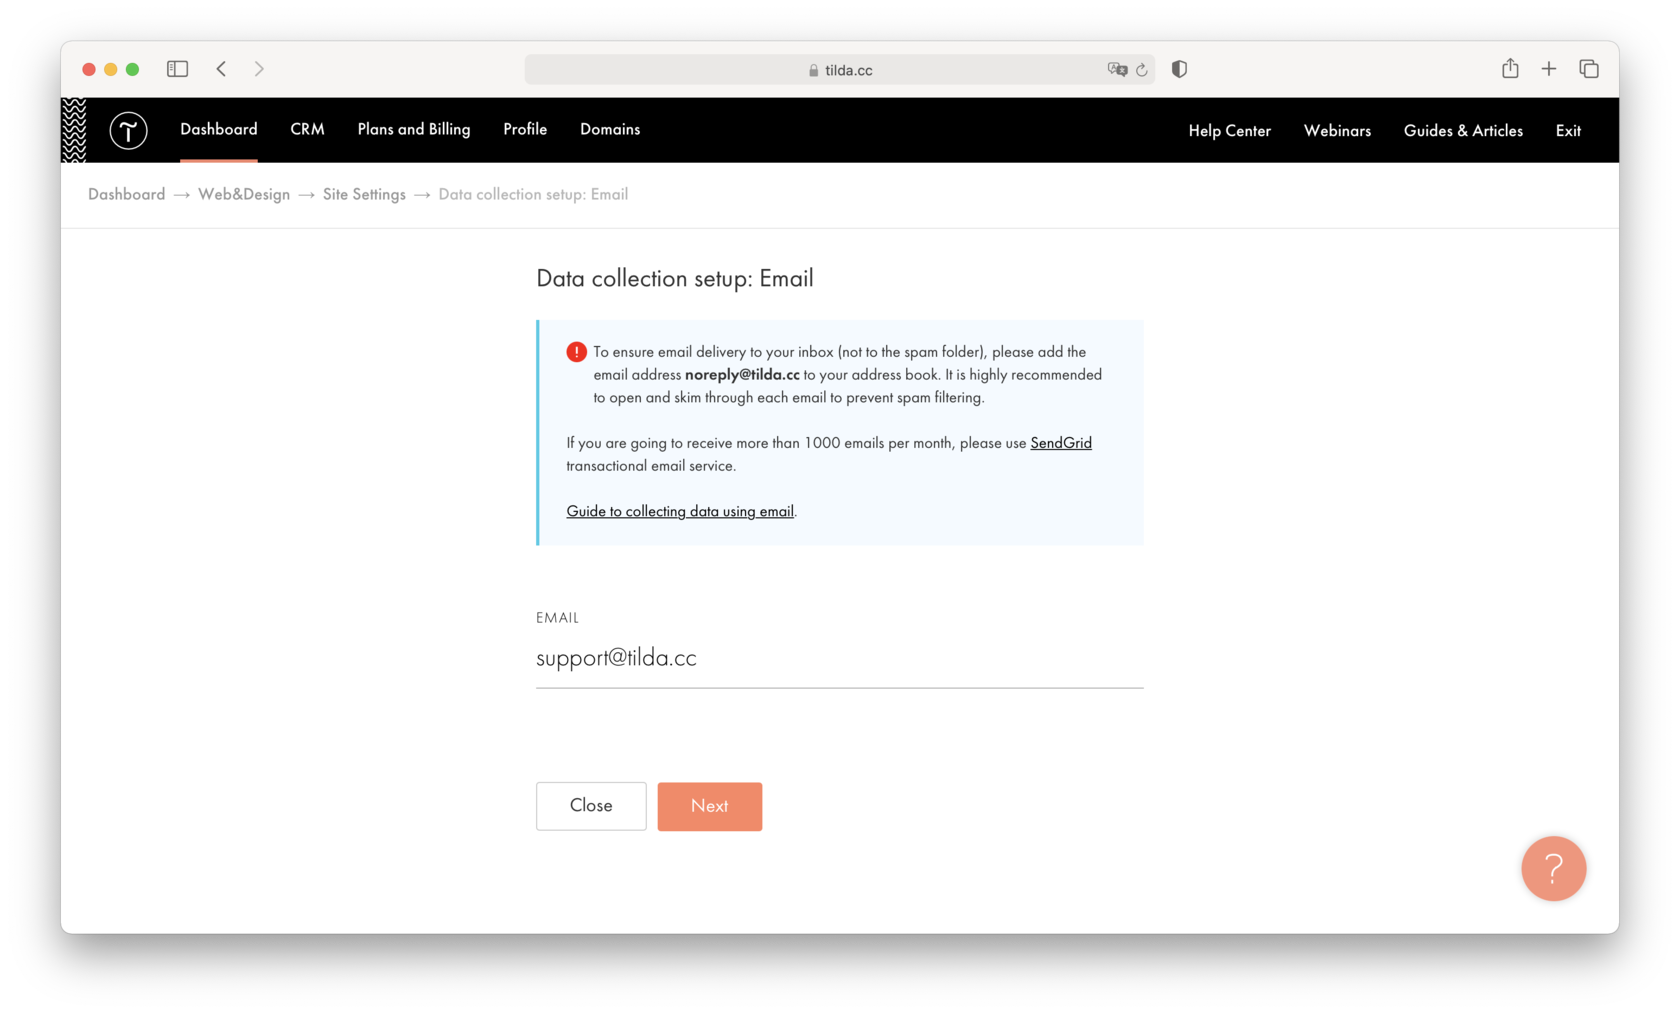The height and width of the screenshot is (1014, 1680).
Task: Click the orange help question mark bubble
Action: pos(1553,869)
